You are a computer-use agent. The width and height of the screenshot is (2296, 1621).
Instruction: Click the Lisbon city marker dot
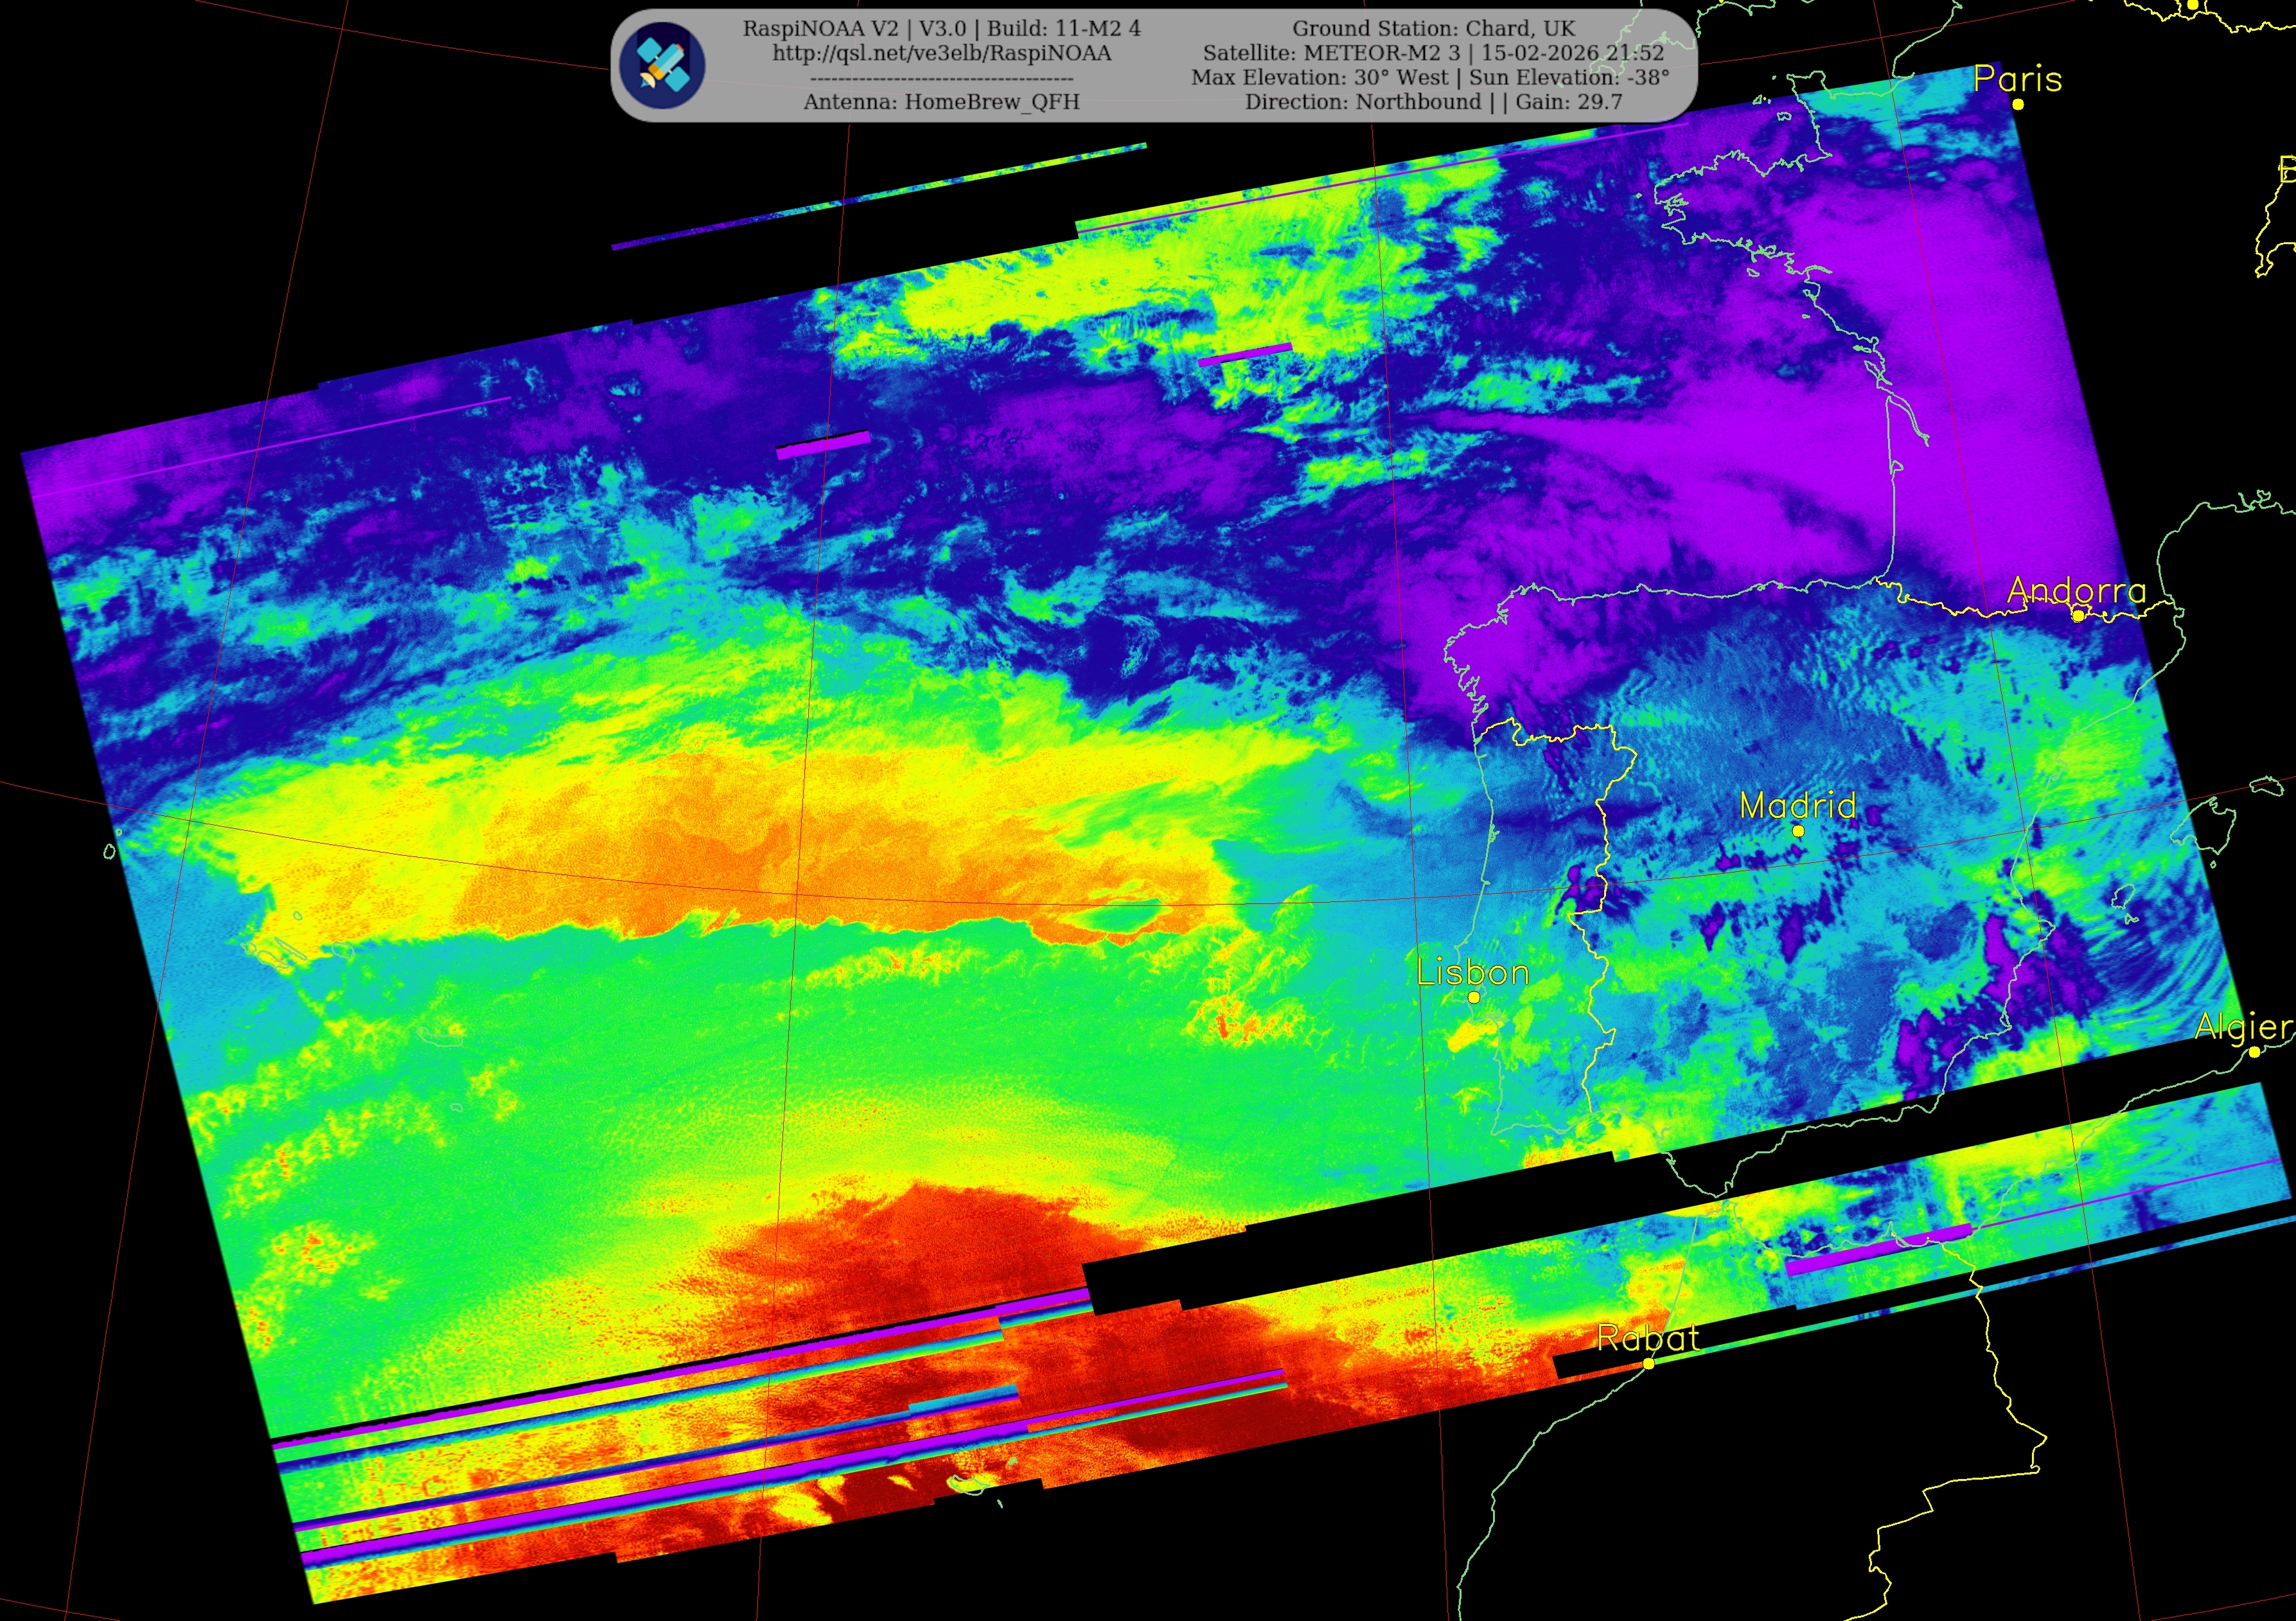coord(1473,997)
